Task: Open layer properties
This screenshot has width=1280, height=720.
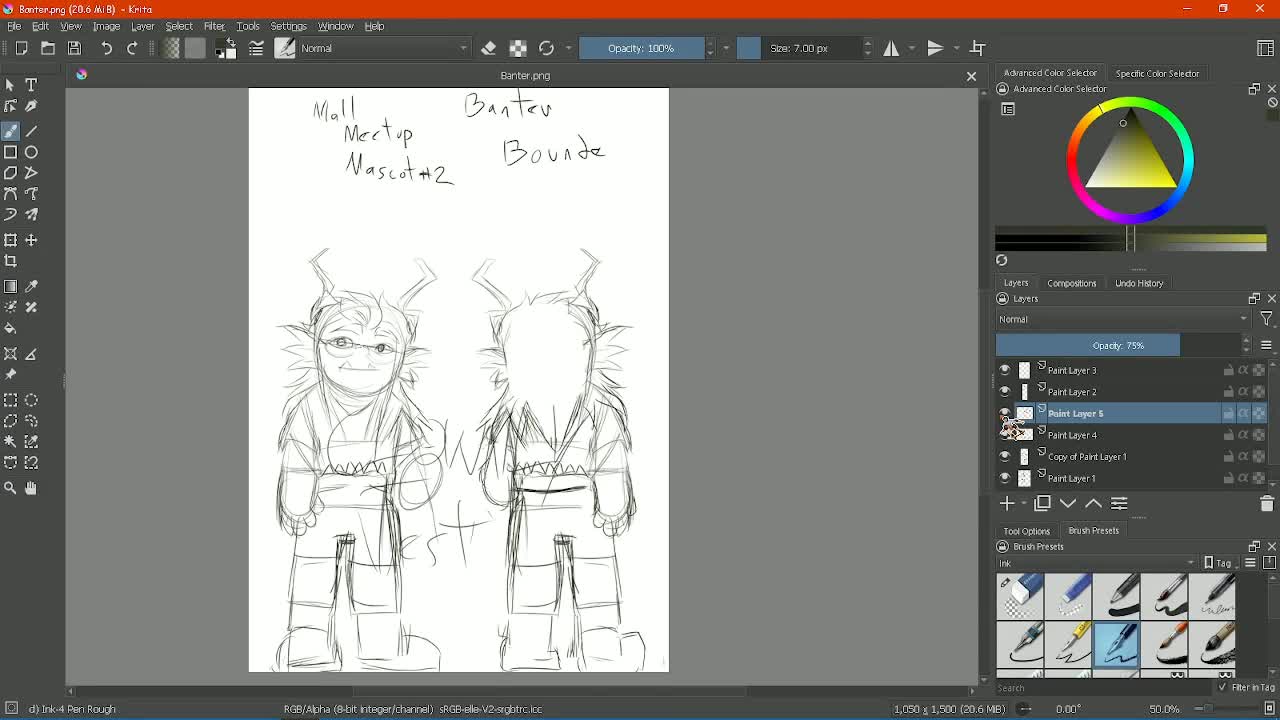Action: click(1119, 504)
